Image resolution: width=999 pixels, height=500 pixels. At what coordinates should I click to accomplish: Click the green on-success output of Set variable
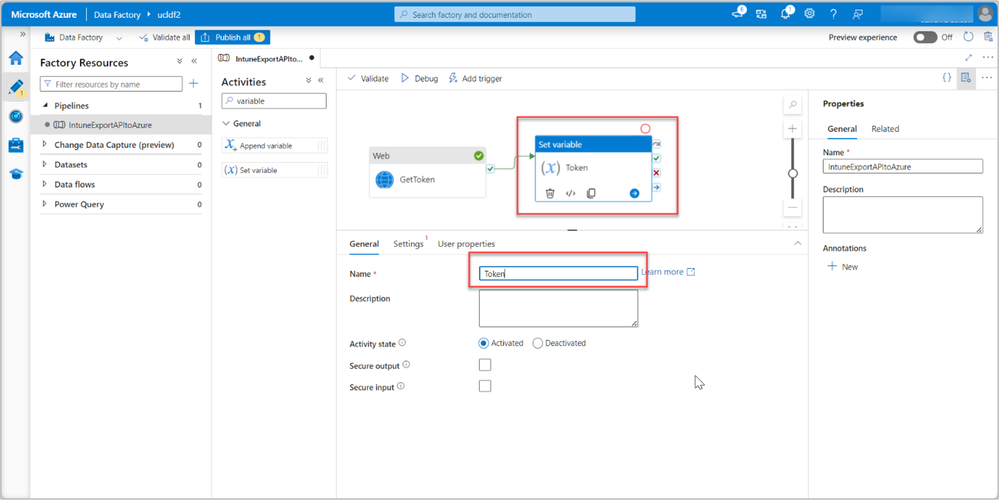coord(656,158)
